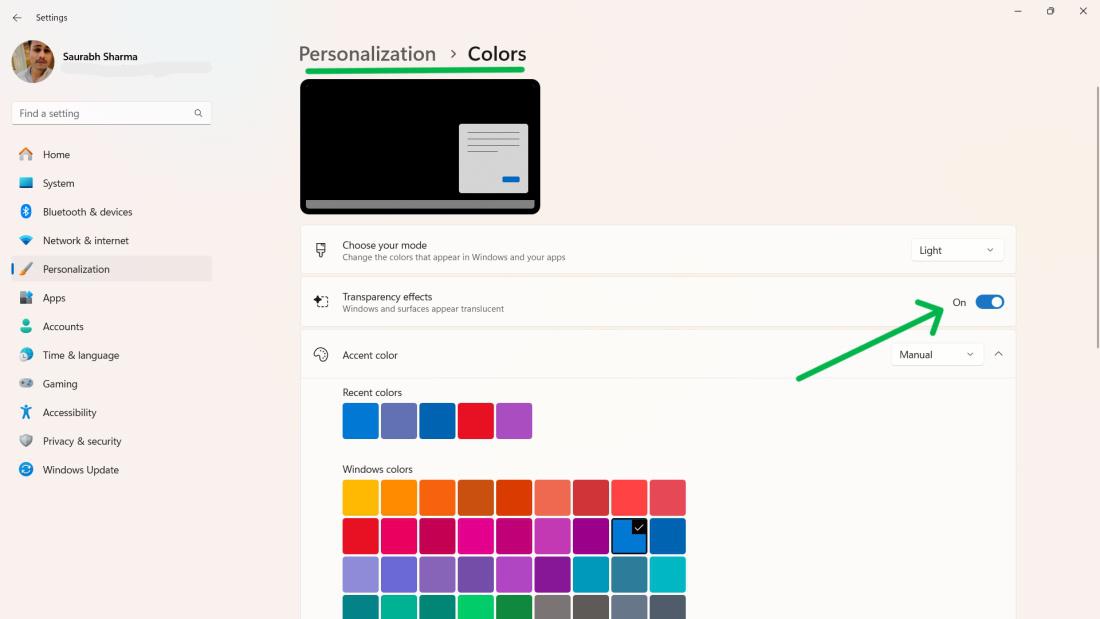Pick the bright green Windows color swatch
This screenshot has width=1100, height=619.
pyautogui.click(x=476, y=607)
